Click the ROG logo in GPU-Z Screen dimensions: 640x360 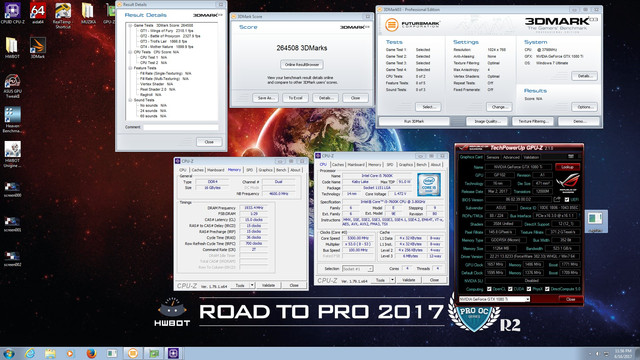click(568, 182)
